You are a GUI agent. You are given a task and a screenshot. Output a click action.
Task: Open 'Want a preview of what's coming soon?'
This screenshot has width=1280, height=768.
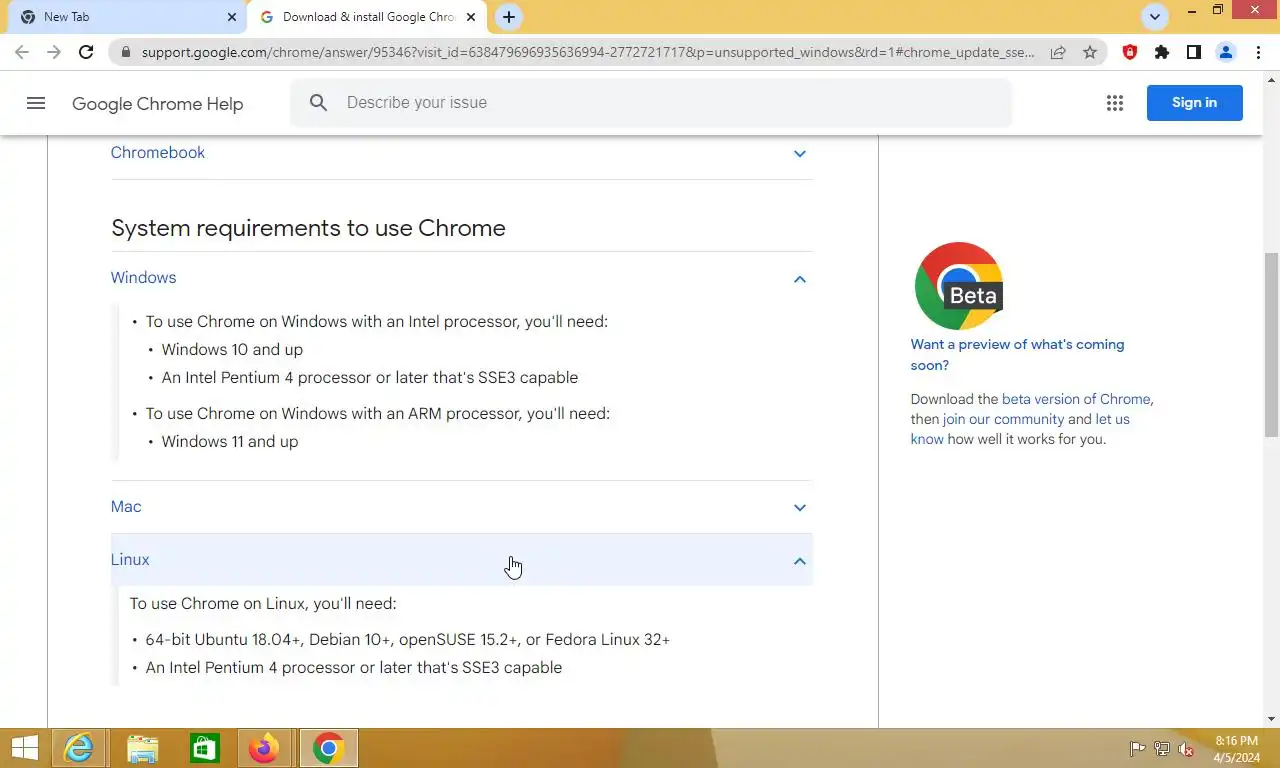pyautogui.click(x=1017, y=355)
